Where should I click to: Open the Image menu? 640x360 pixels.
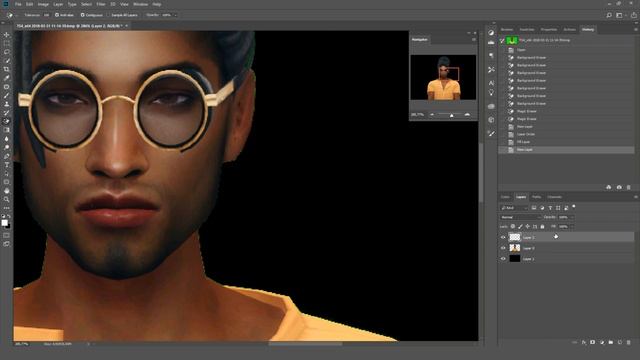[43, 4]
